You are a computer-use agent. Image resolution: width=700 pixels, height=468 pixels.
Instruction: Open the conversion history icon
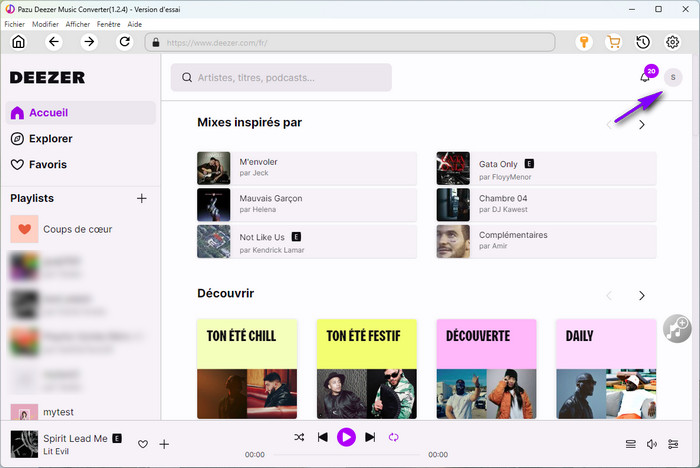click(643, 42)
